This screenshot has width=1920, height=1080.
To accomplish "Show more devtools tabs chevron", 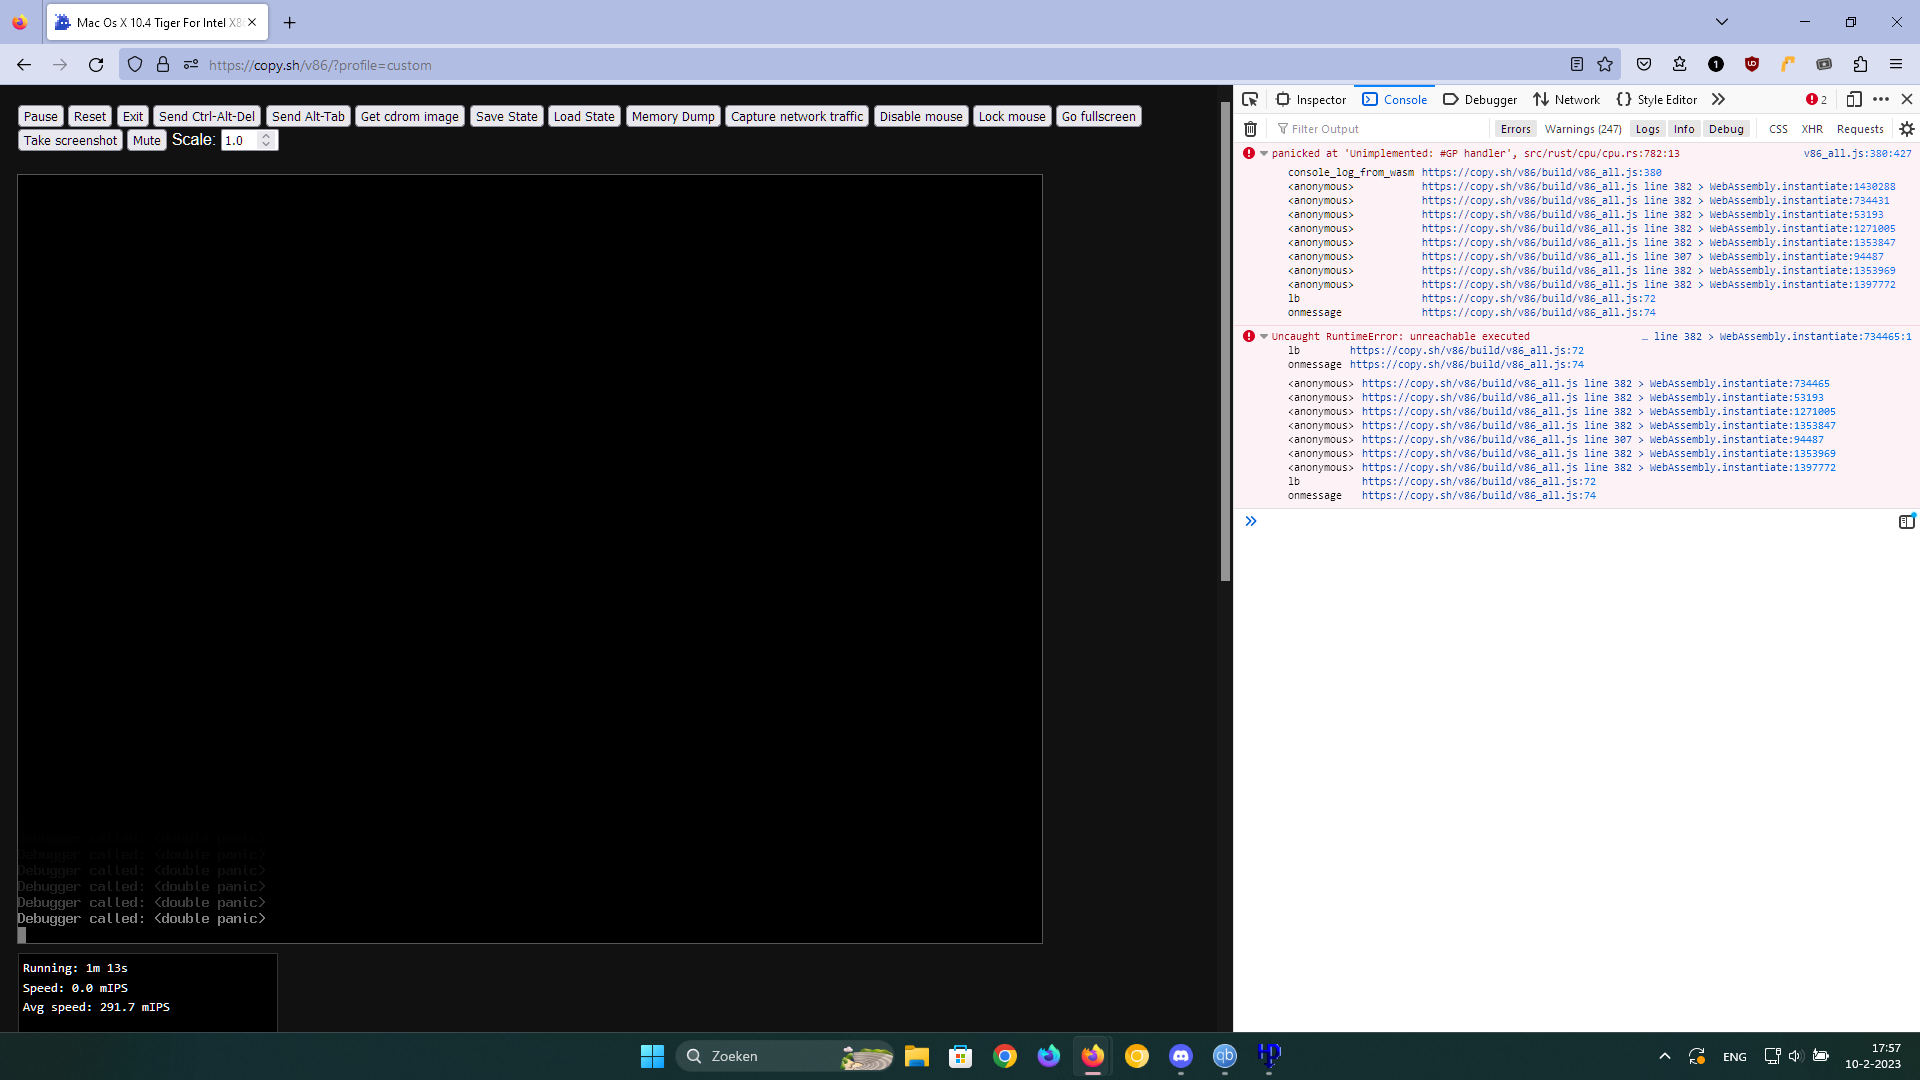I will coord(1718,99).
